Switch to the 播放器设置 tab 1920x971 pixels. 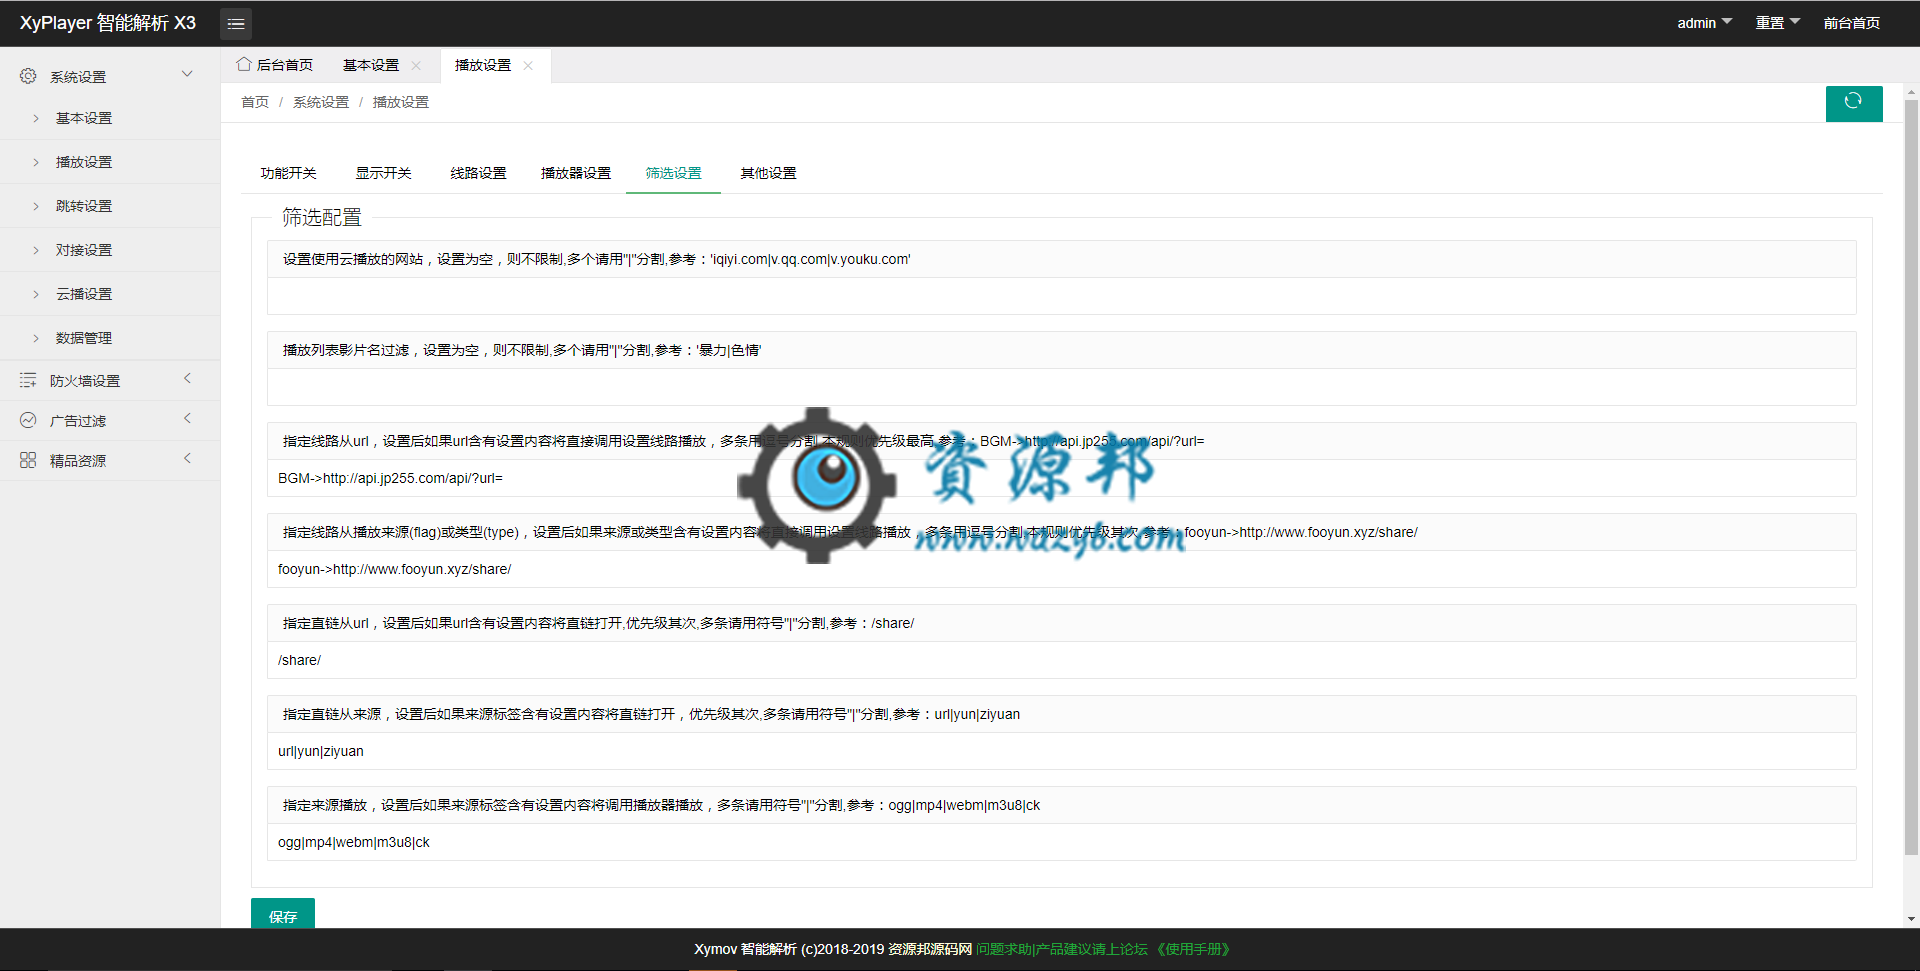pos(576,173)
